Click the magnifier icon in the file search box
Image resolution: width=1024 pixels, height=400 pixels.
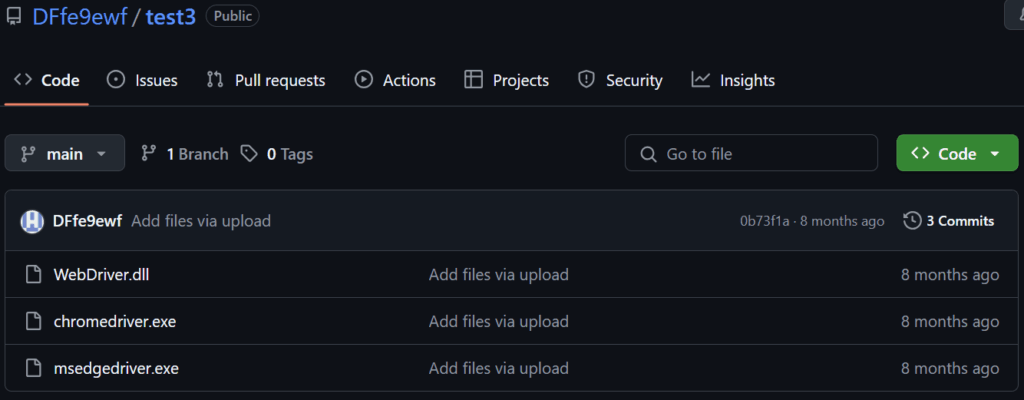[x=648, y=154]
